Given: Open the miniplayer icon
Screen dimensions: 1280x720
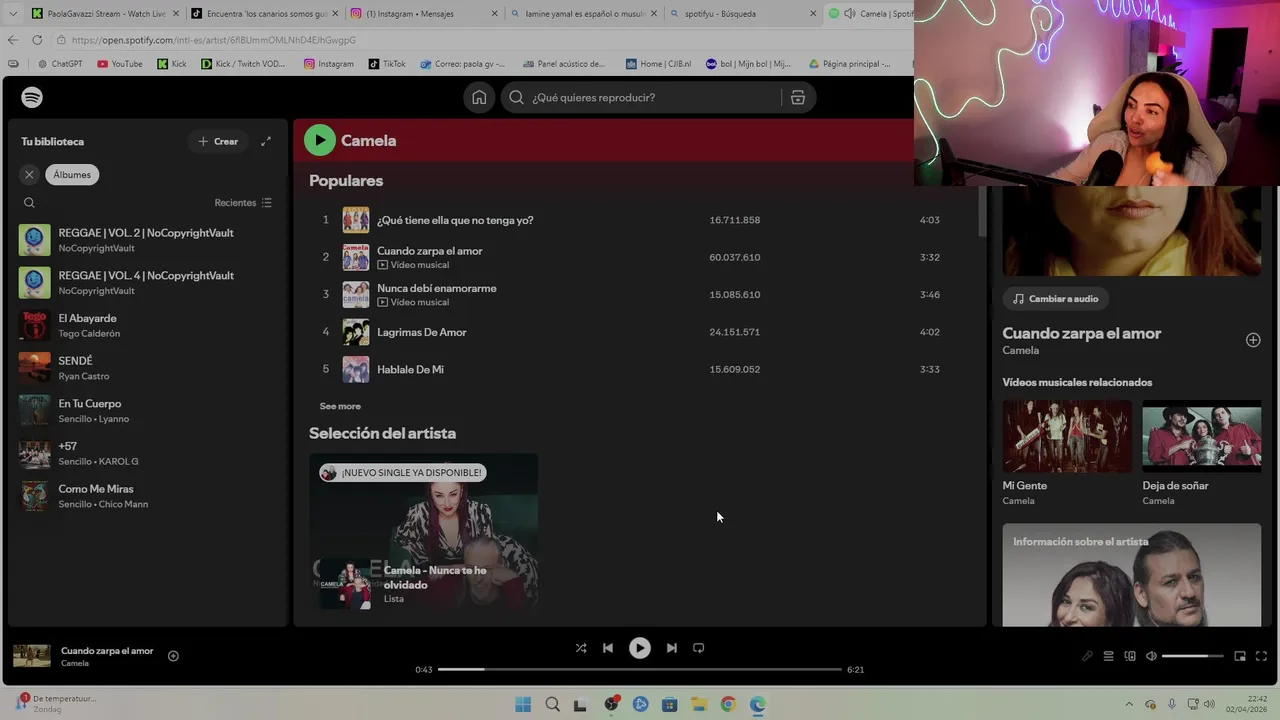Looking at the screenshot, I should click(x=1240, y=656).
